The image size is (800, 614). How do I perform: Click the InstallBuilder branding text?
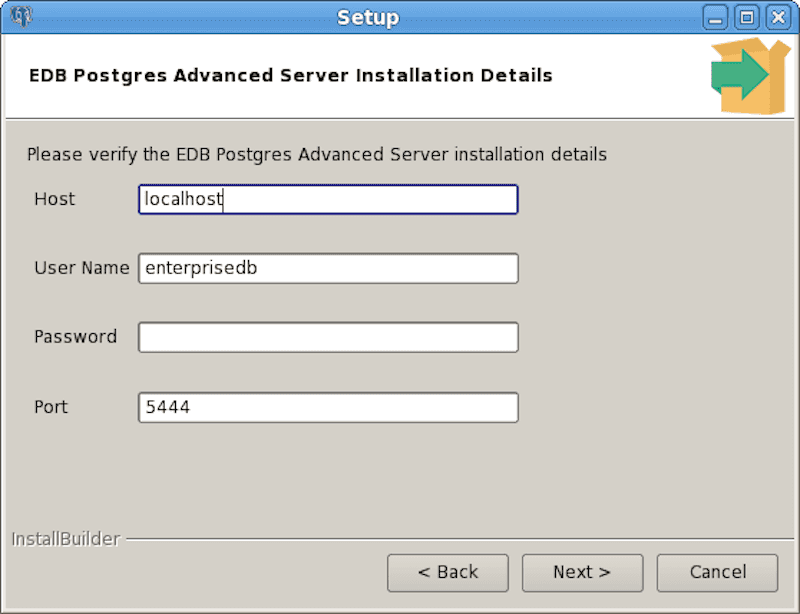click(x=66, y=539)
